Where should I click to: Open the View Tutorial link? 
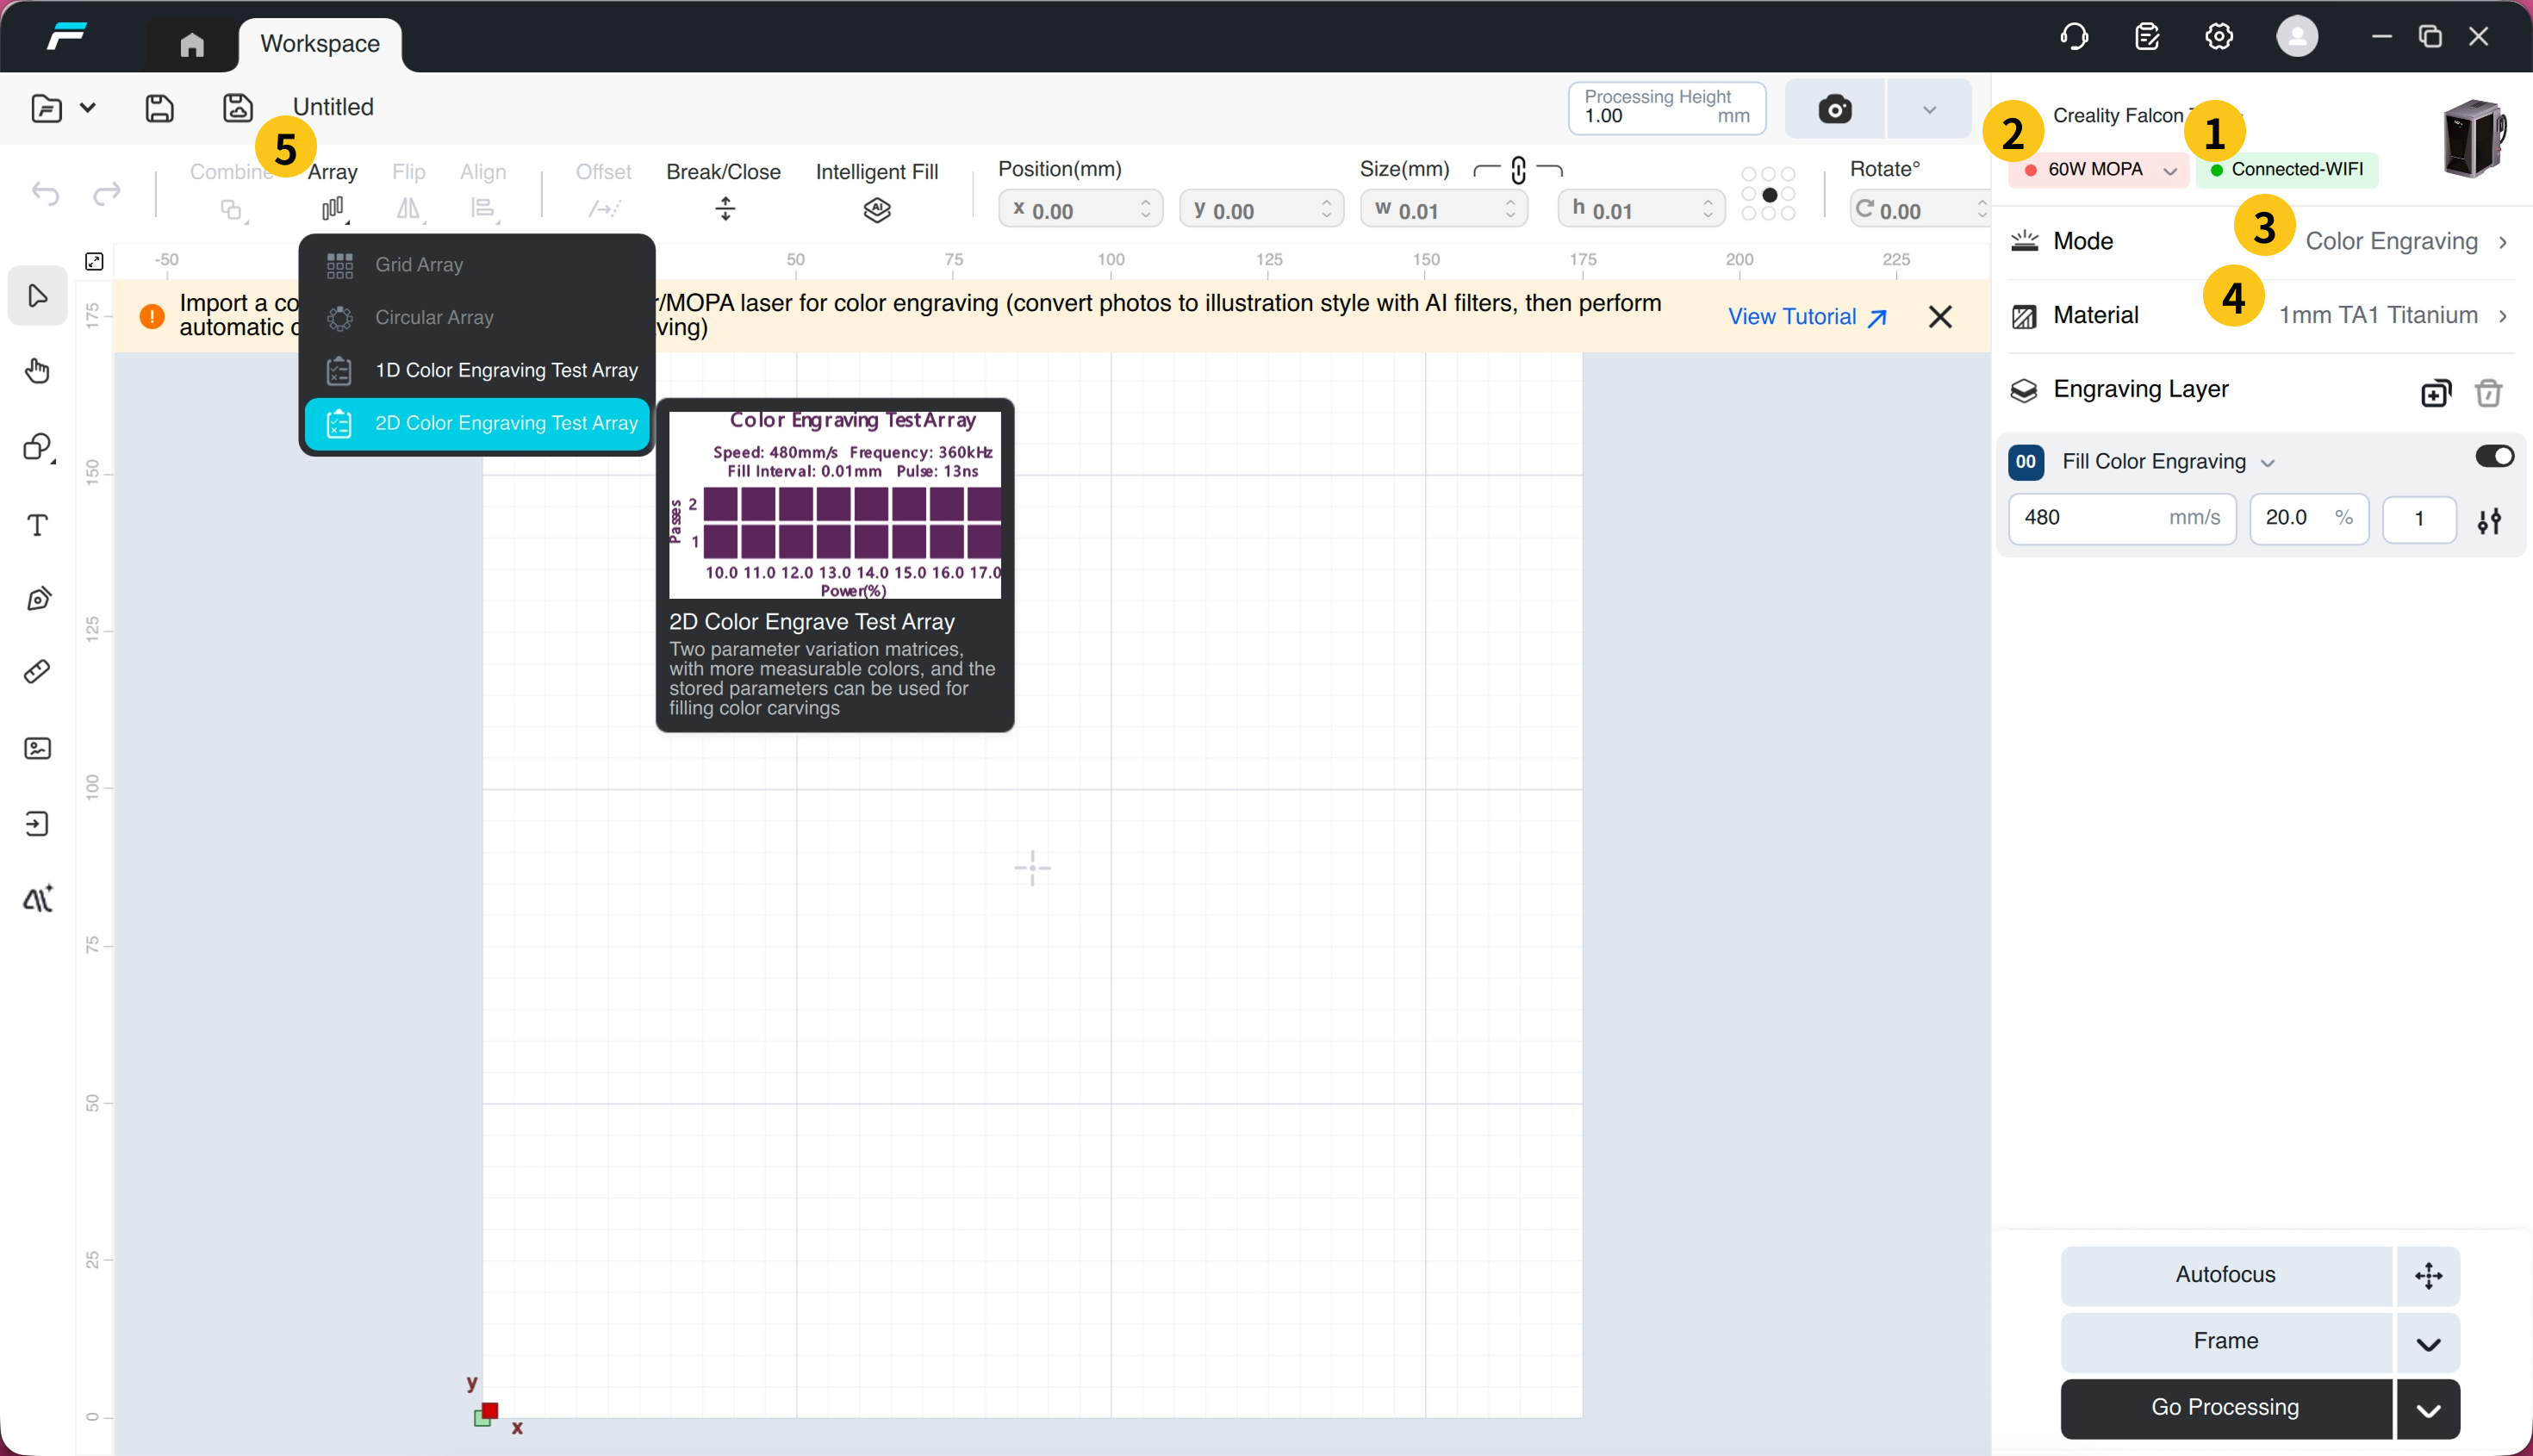point(1807,317)
